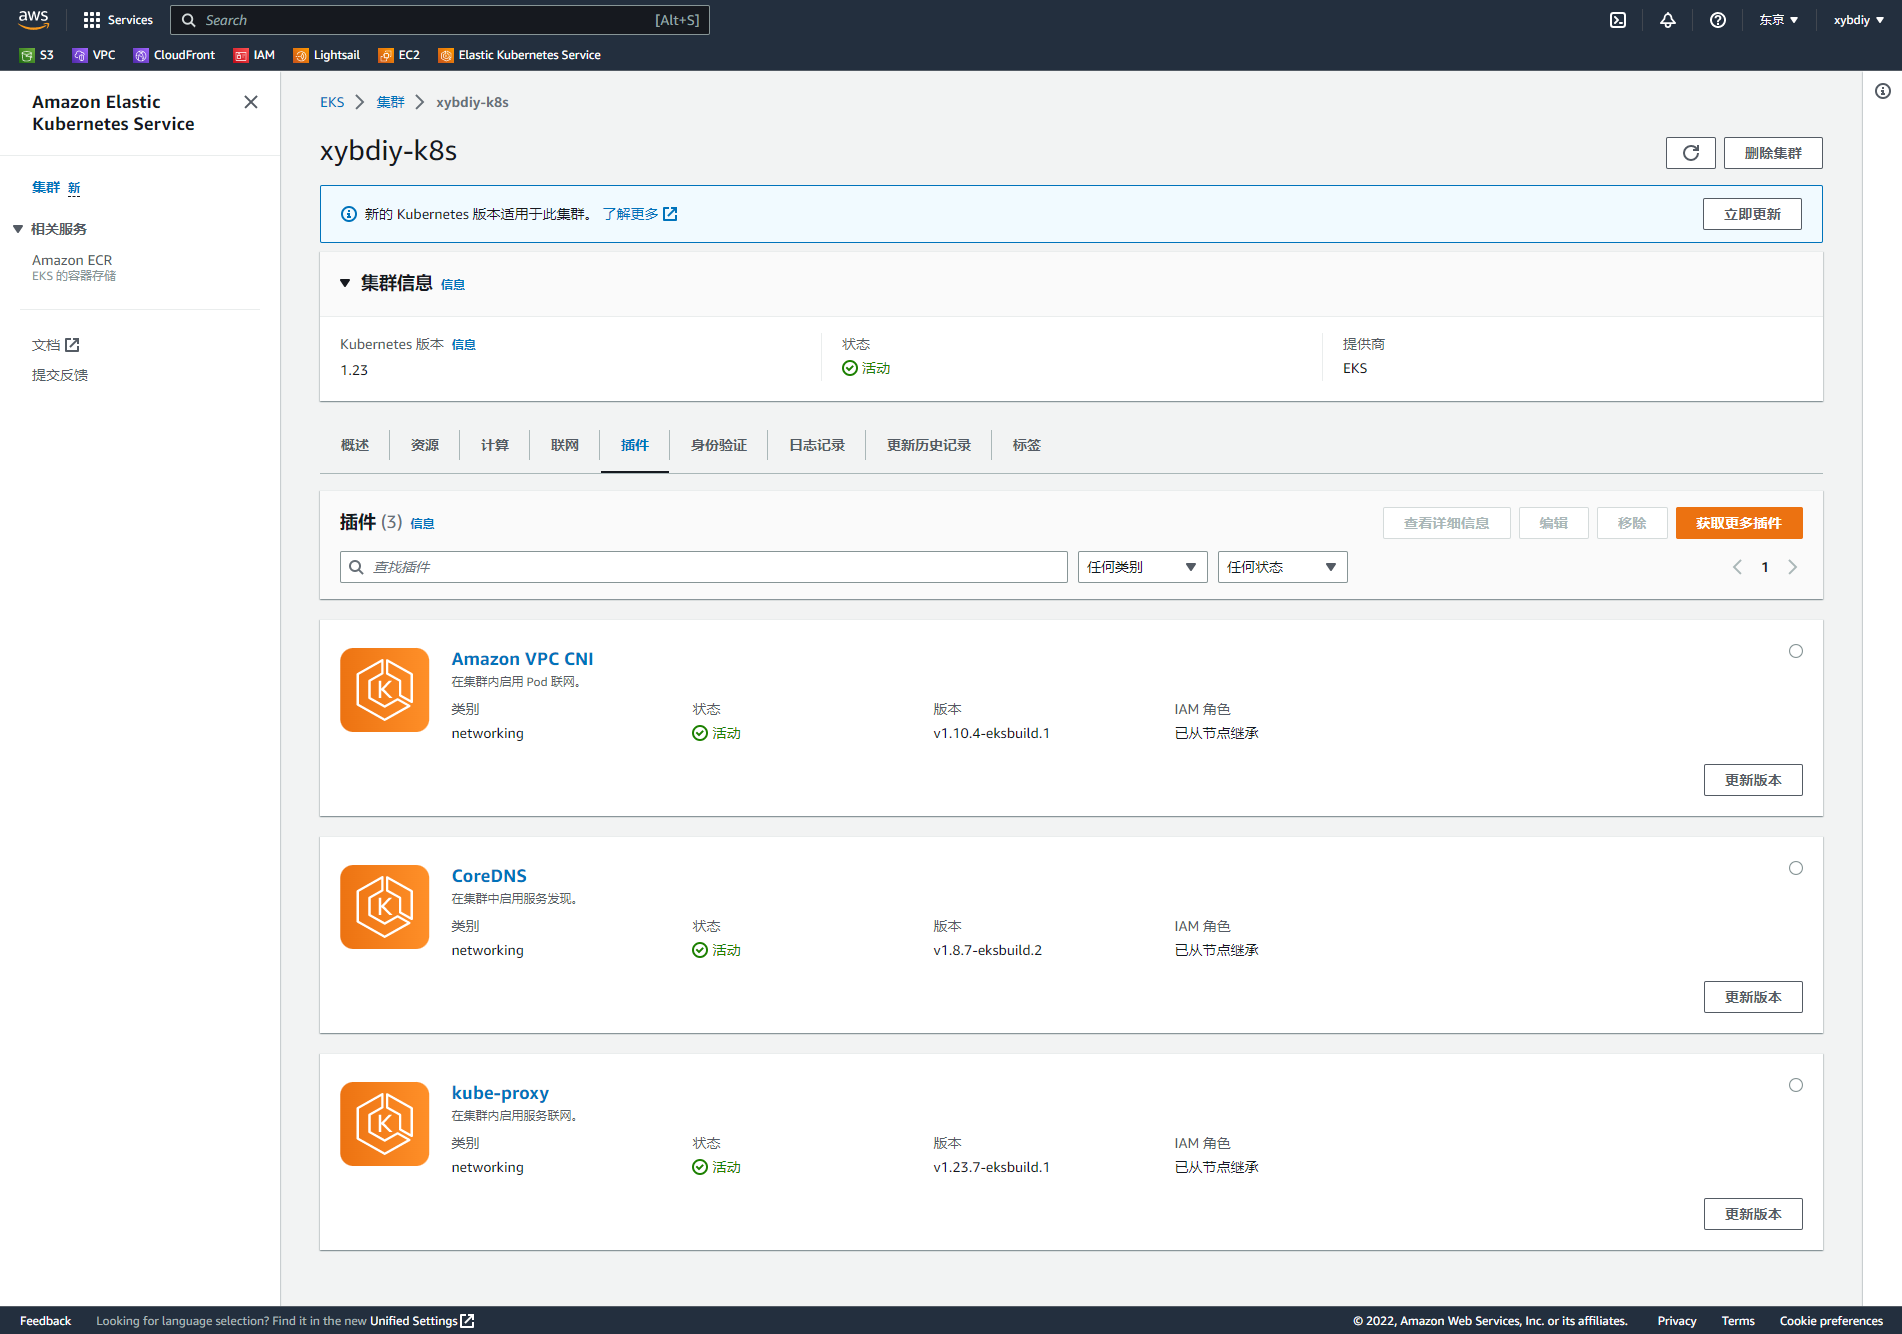Open notifications bell icon
1902x1334 pixels.
[1668, 20]
